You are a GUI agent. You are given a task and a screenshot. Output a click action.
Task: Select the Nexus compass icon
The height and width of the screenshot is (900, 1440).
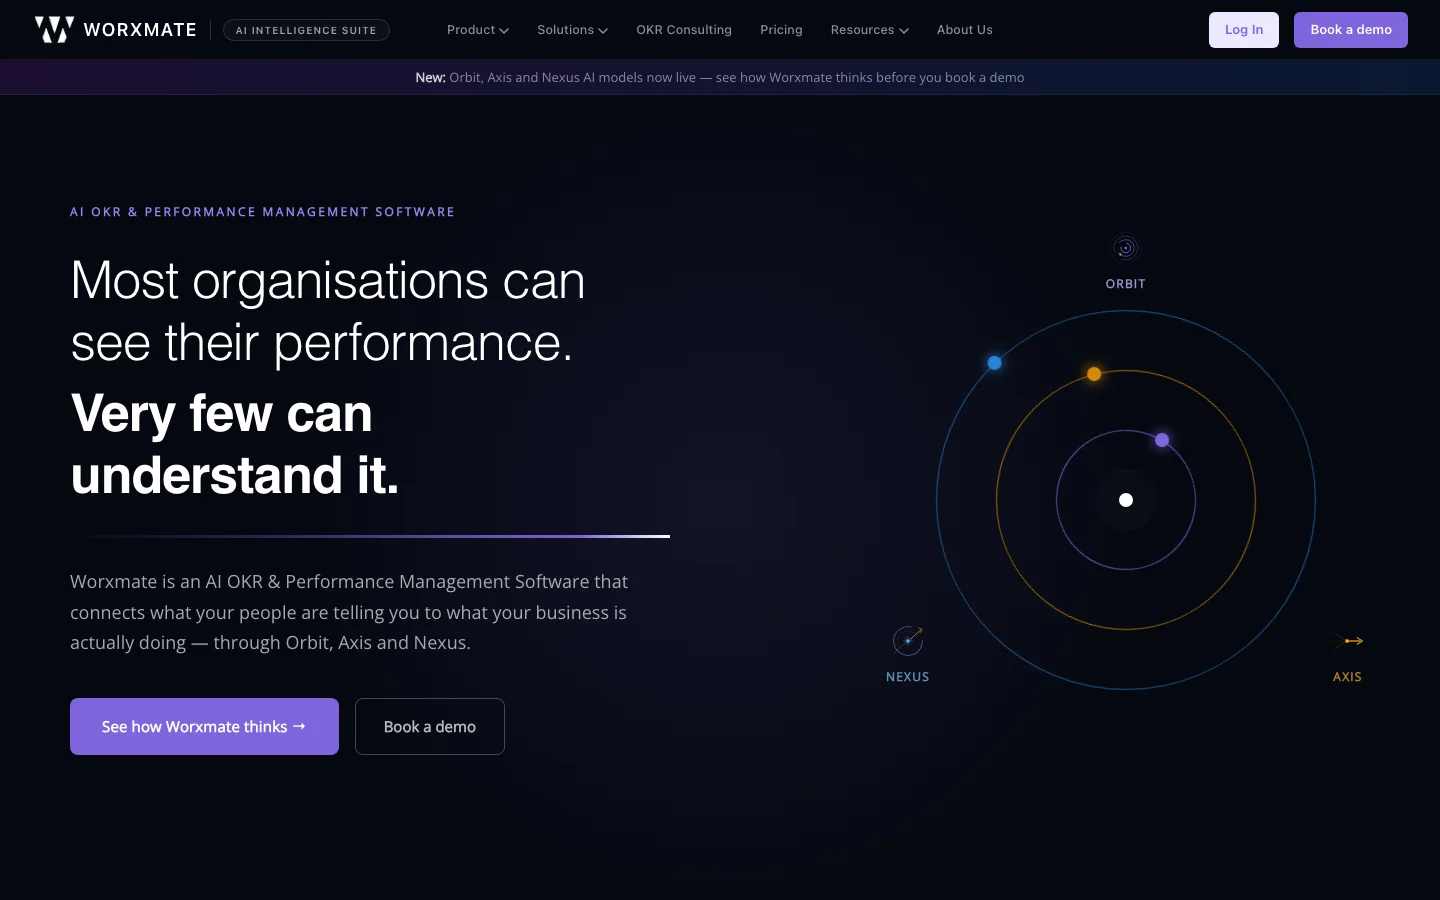pos(908,640)
